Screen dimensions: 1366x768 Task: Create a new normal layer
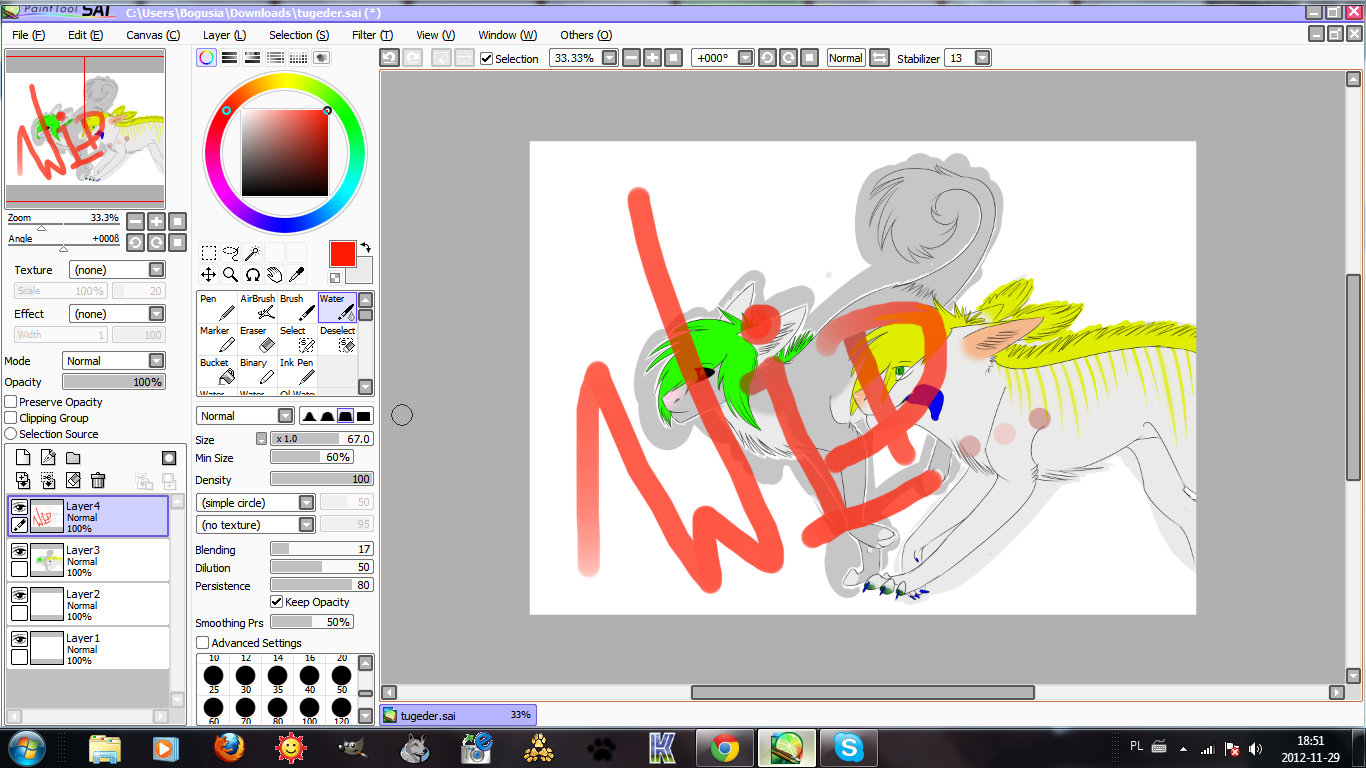[x=23, y=458]
